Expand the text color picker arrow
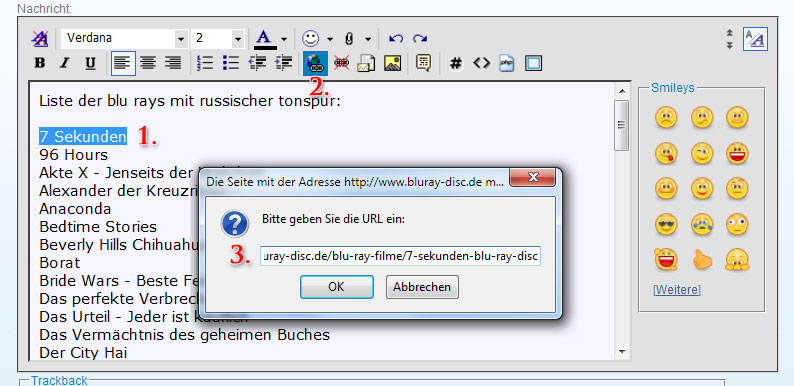Image resolution: width=794 pixels, height=386 pixels. click(284, 39)
